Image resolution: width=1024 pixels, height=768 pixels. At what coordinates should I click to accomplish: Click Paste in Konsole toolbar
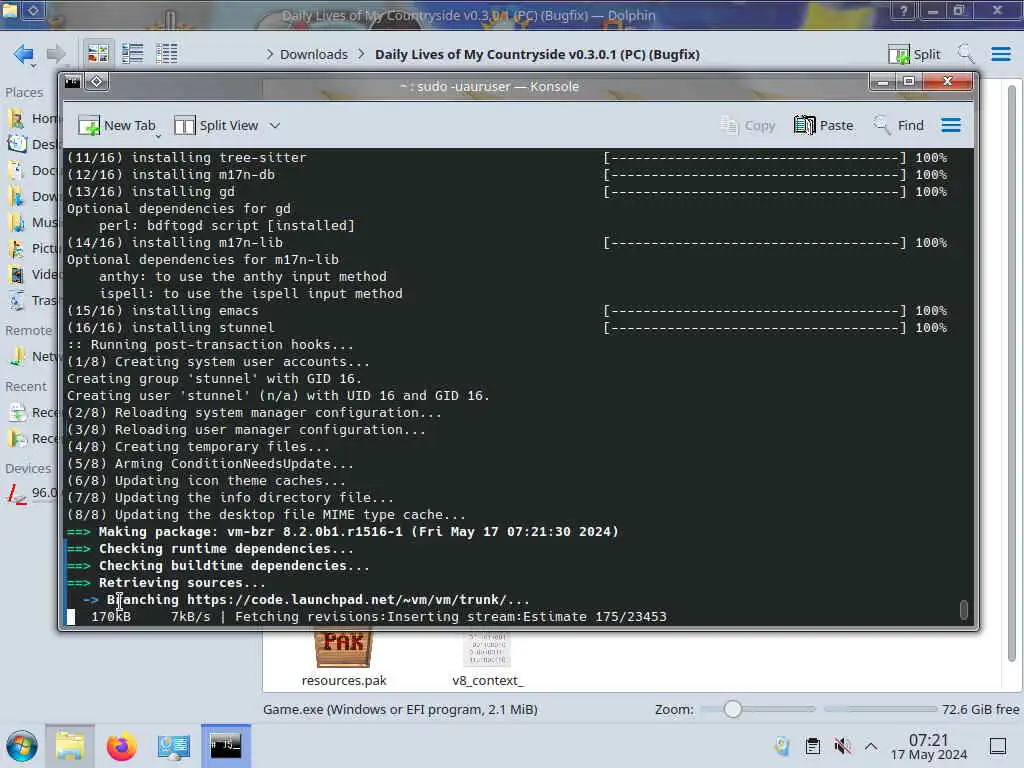click(823, 125)
